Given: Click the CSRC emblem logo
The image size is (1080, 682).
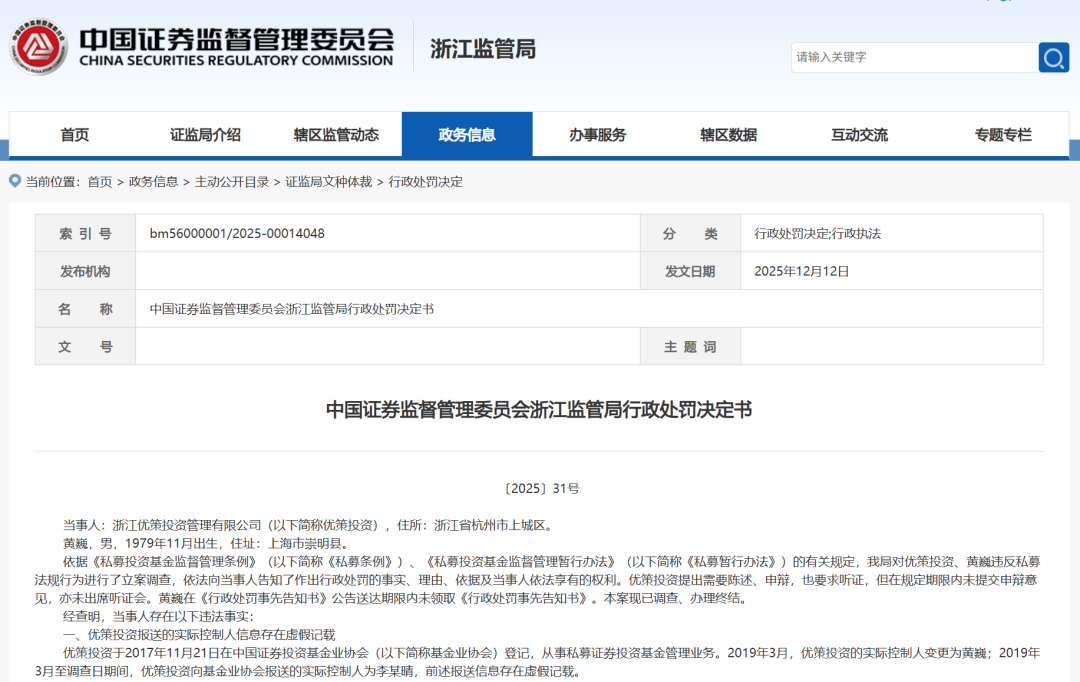Looking at the screenshot, I should (x=38, y=46).
